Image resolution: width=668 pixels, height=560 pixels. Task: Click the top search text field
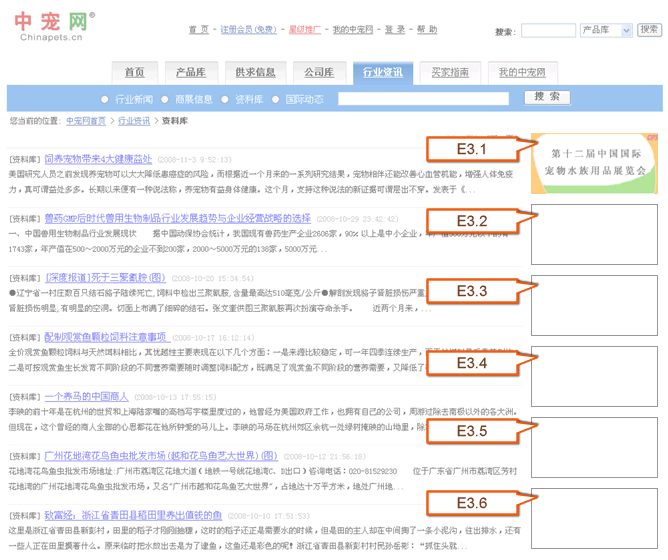pos(547,31)
